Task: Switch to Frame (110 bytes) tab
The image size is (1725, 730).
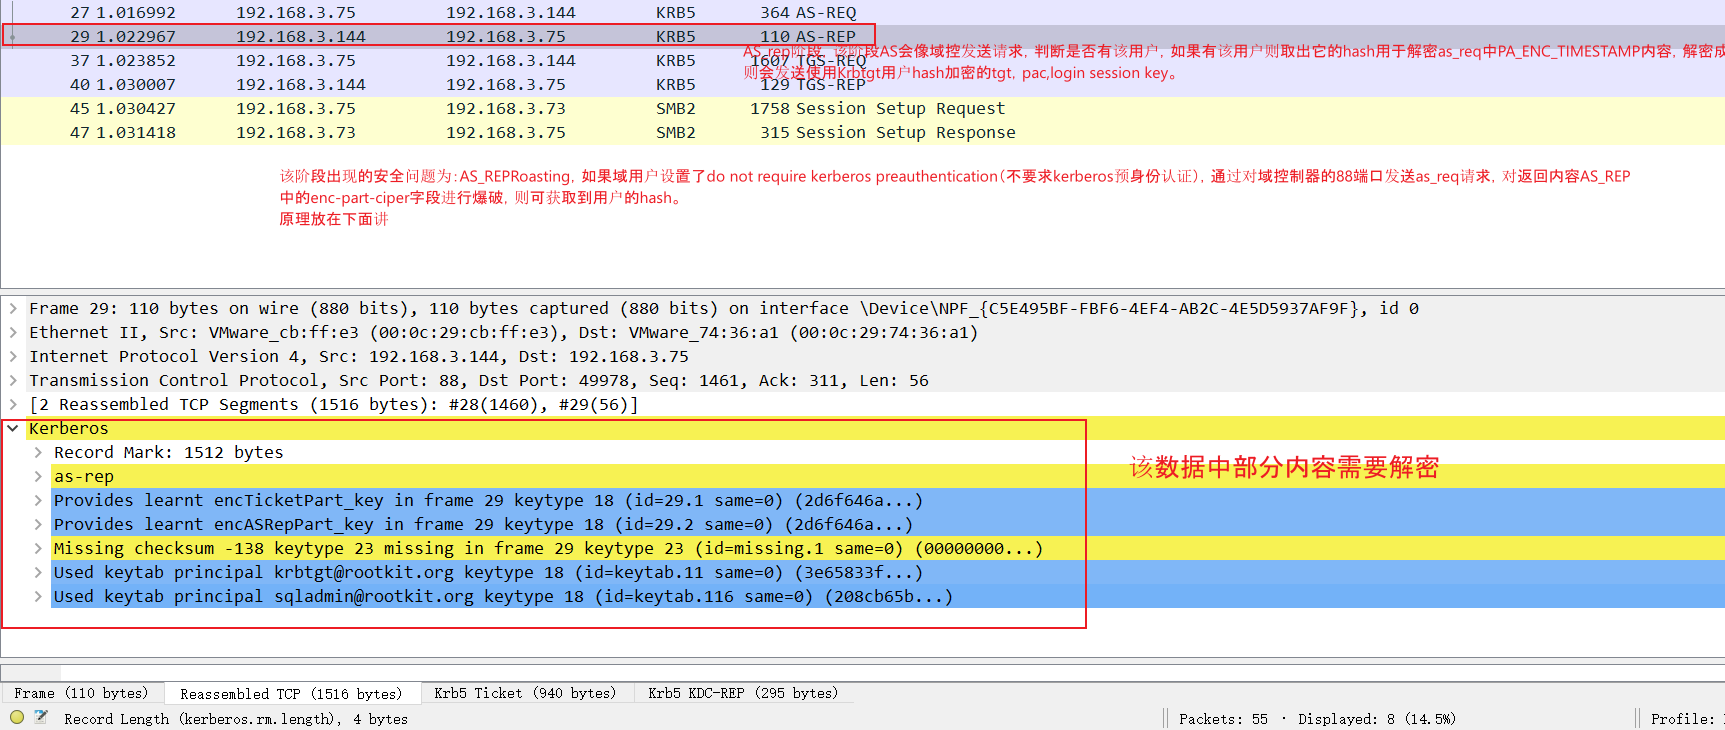Action: (81, 693)
